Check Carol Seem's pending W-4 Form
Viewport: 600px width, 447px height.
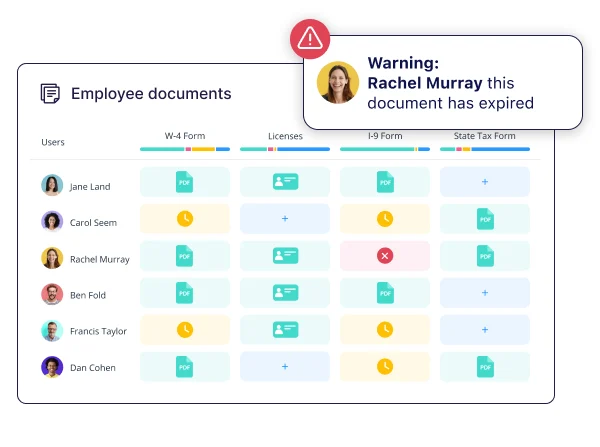point(185,219)
